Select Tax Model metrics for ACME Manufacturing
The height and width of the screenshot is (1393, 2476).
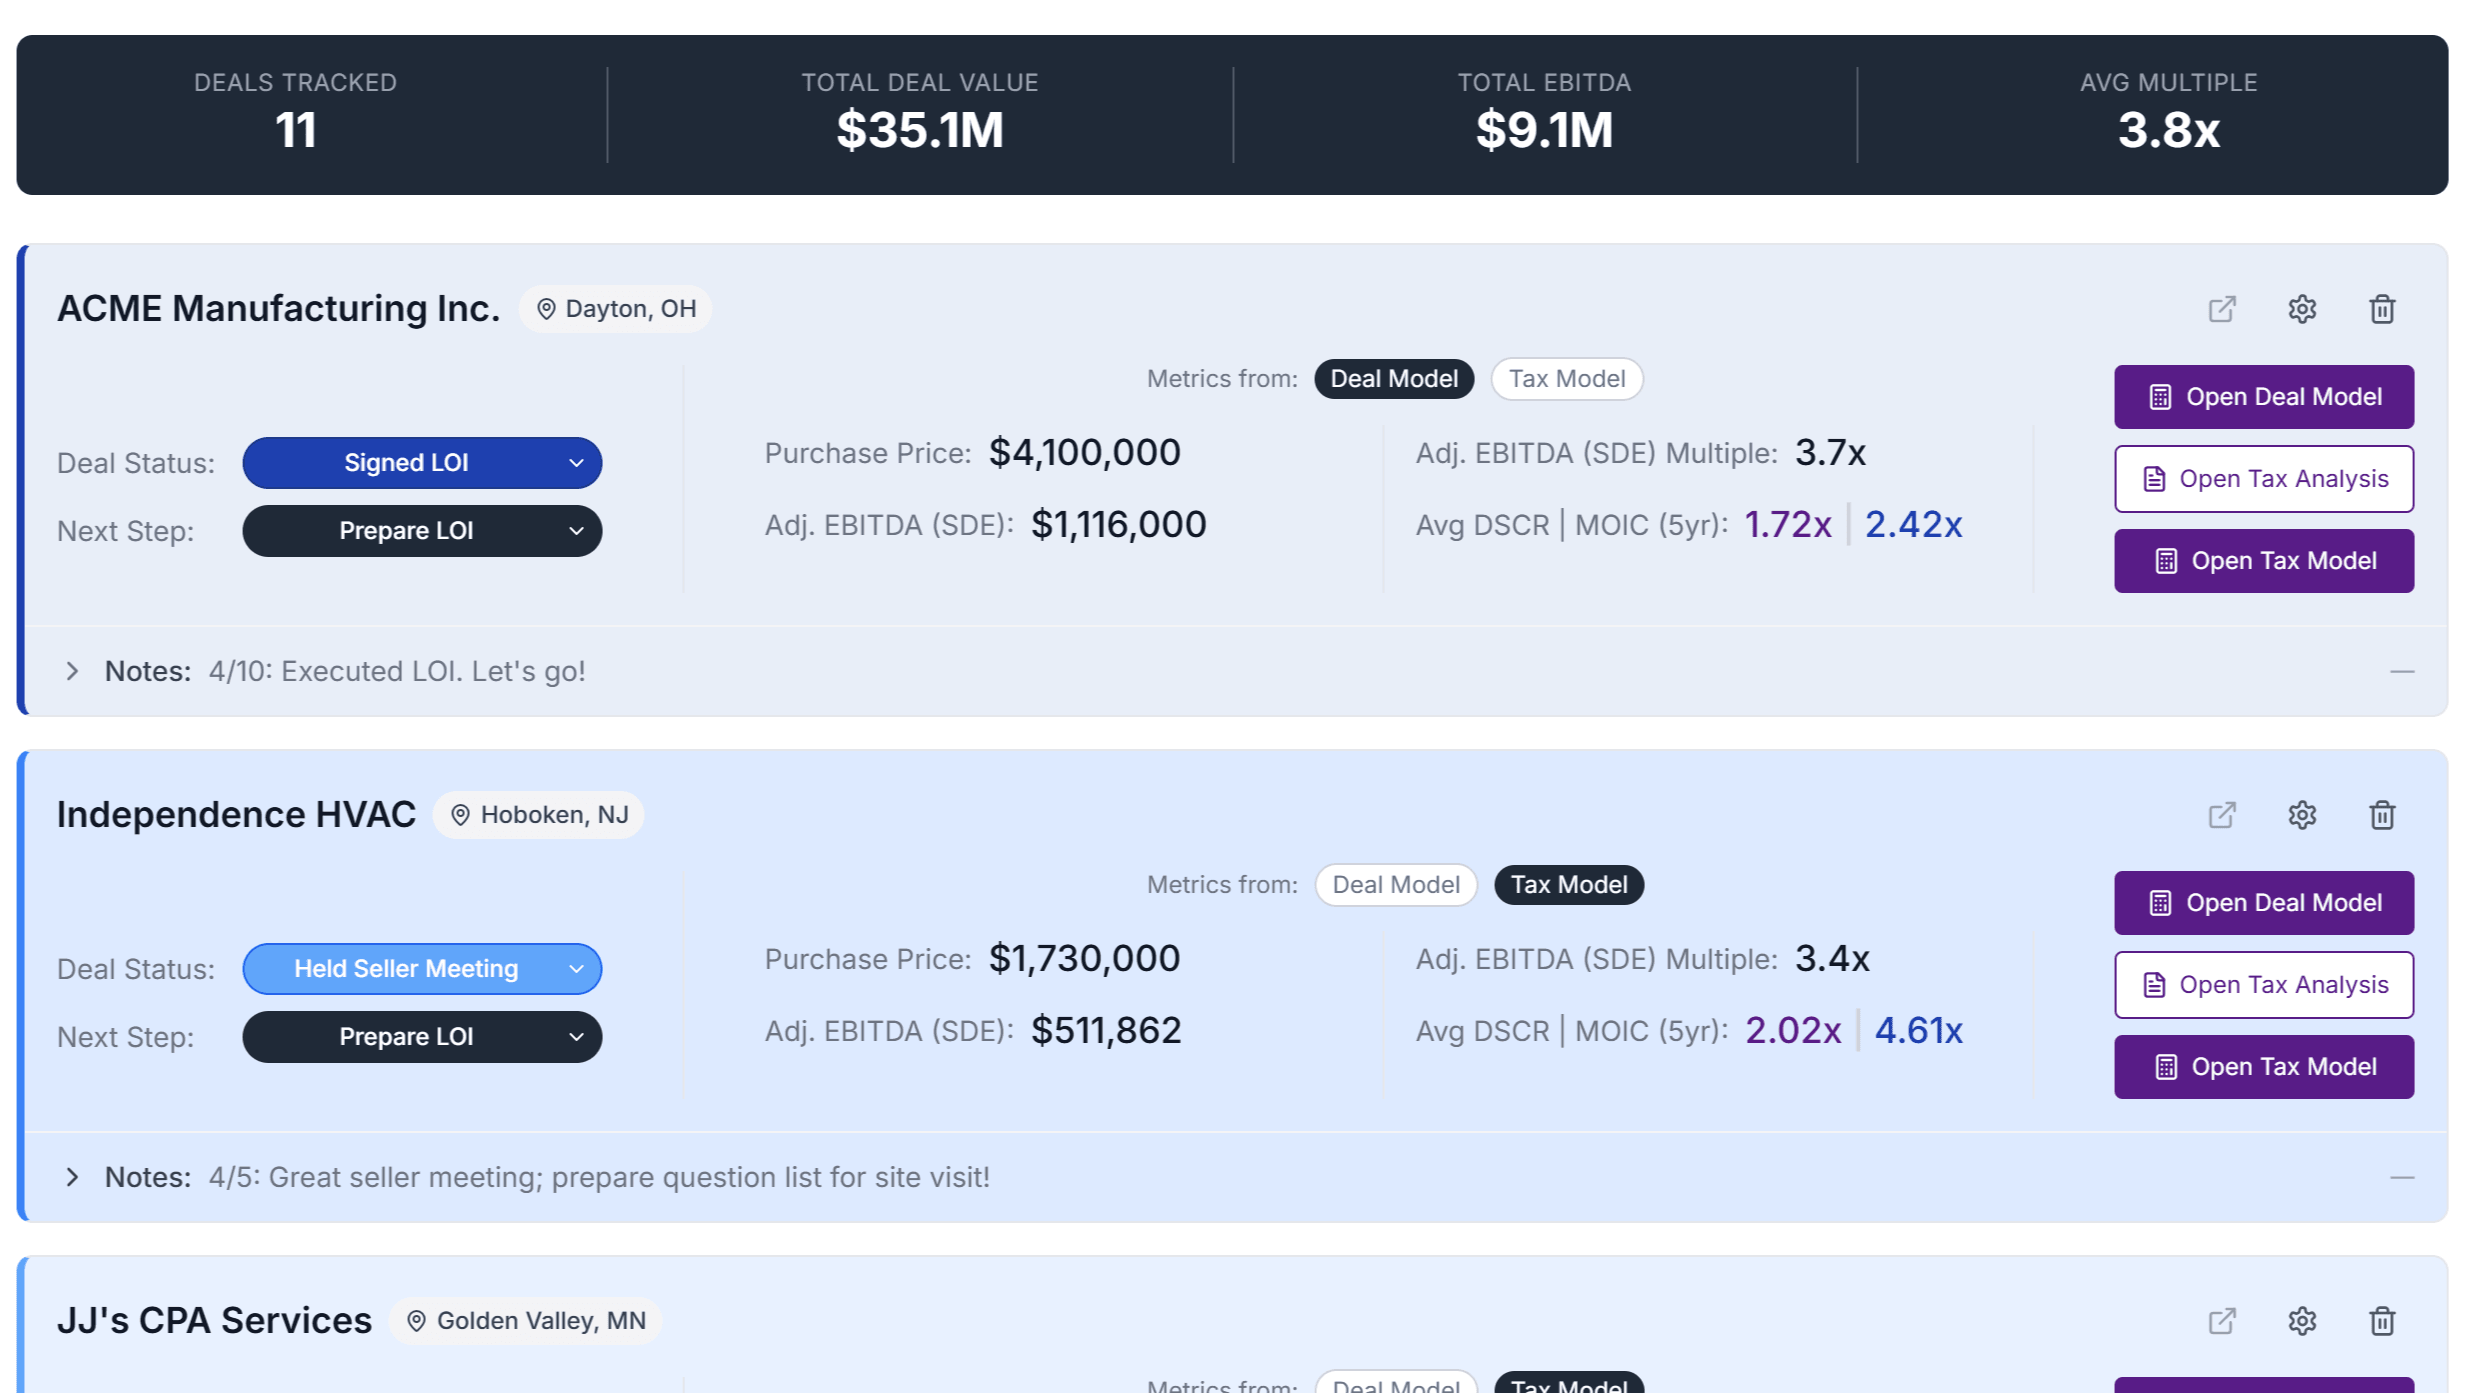click(x=1567, y=379)
